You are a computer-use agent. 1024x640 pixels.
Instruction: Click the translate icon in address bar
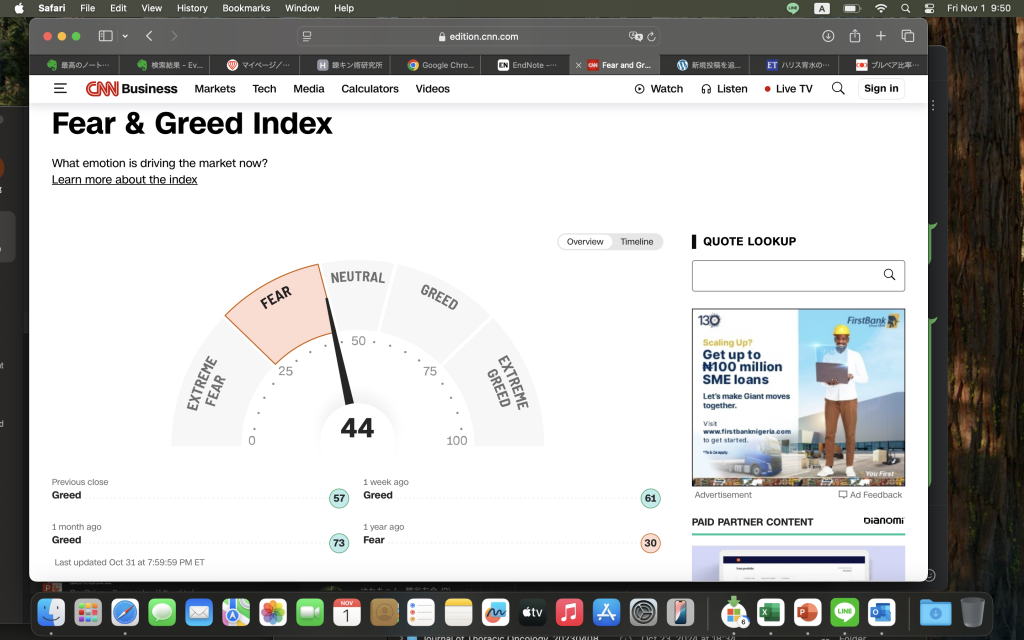[x=635, y=36]
